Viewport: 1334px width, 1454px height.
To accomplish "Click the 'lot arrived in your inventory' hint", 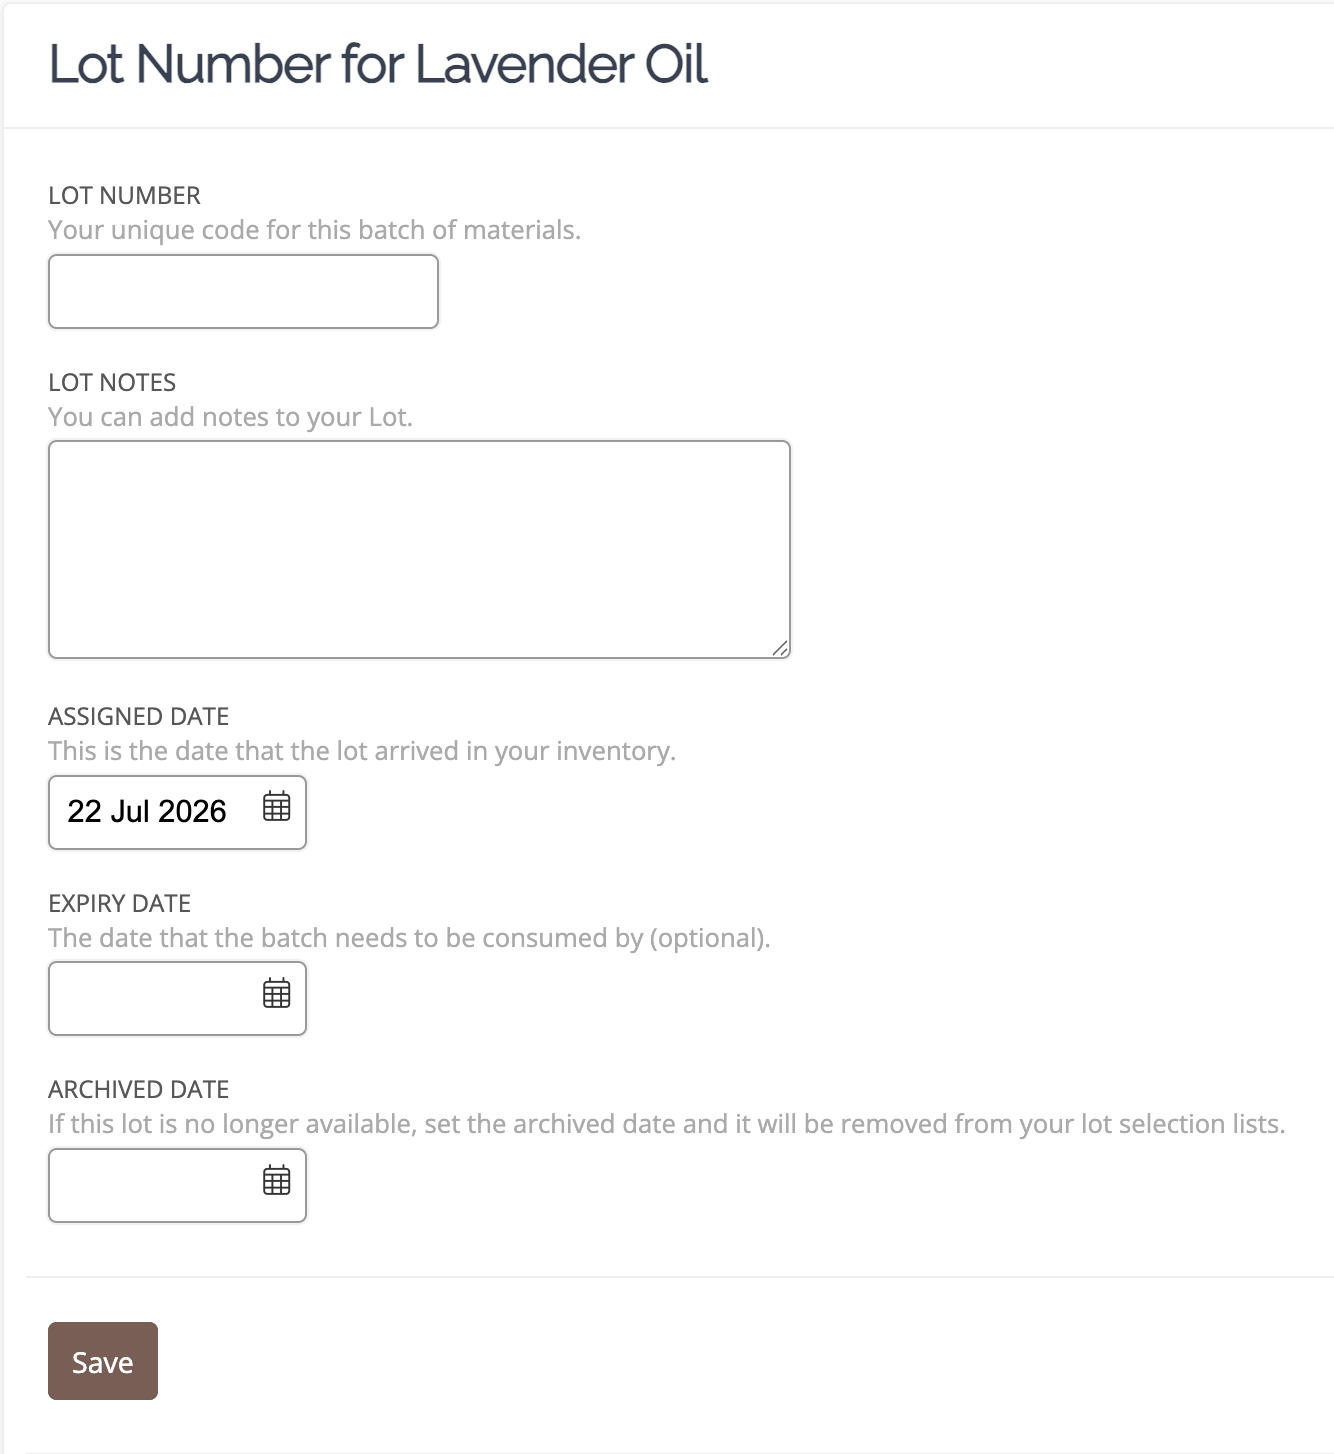I will point(362,751).
